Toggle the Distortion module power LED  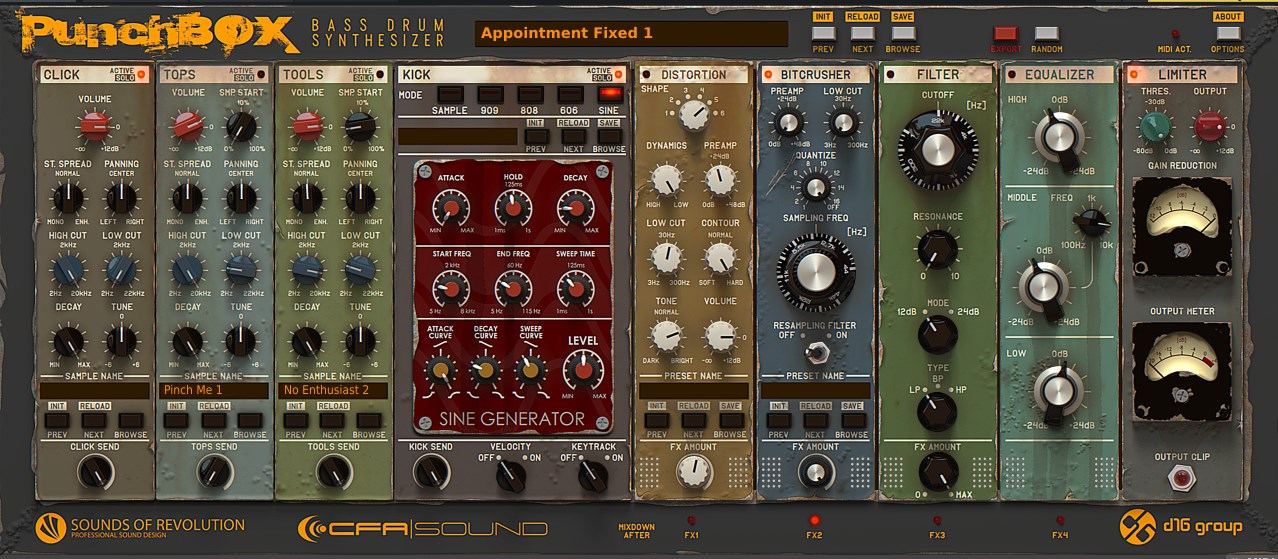pos(645,74)
